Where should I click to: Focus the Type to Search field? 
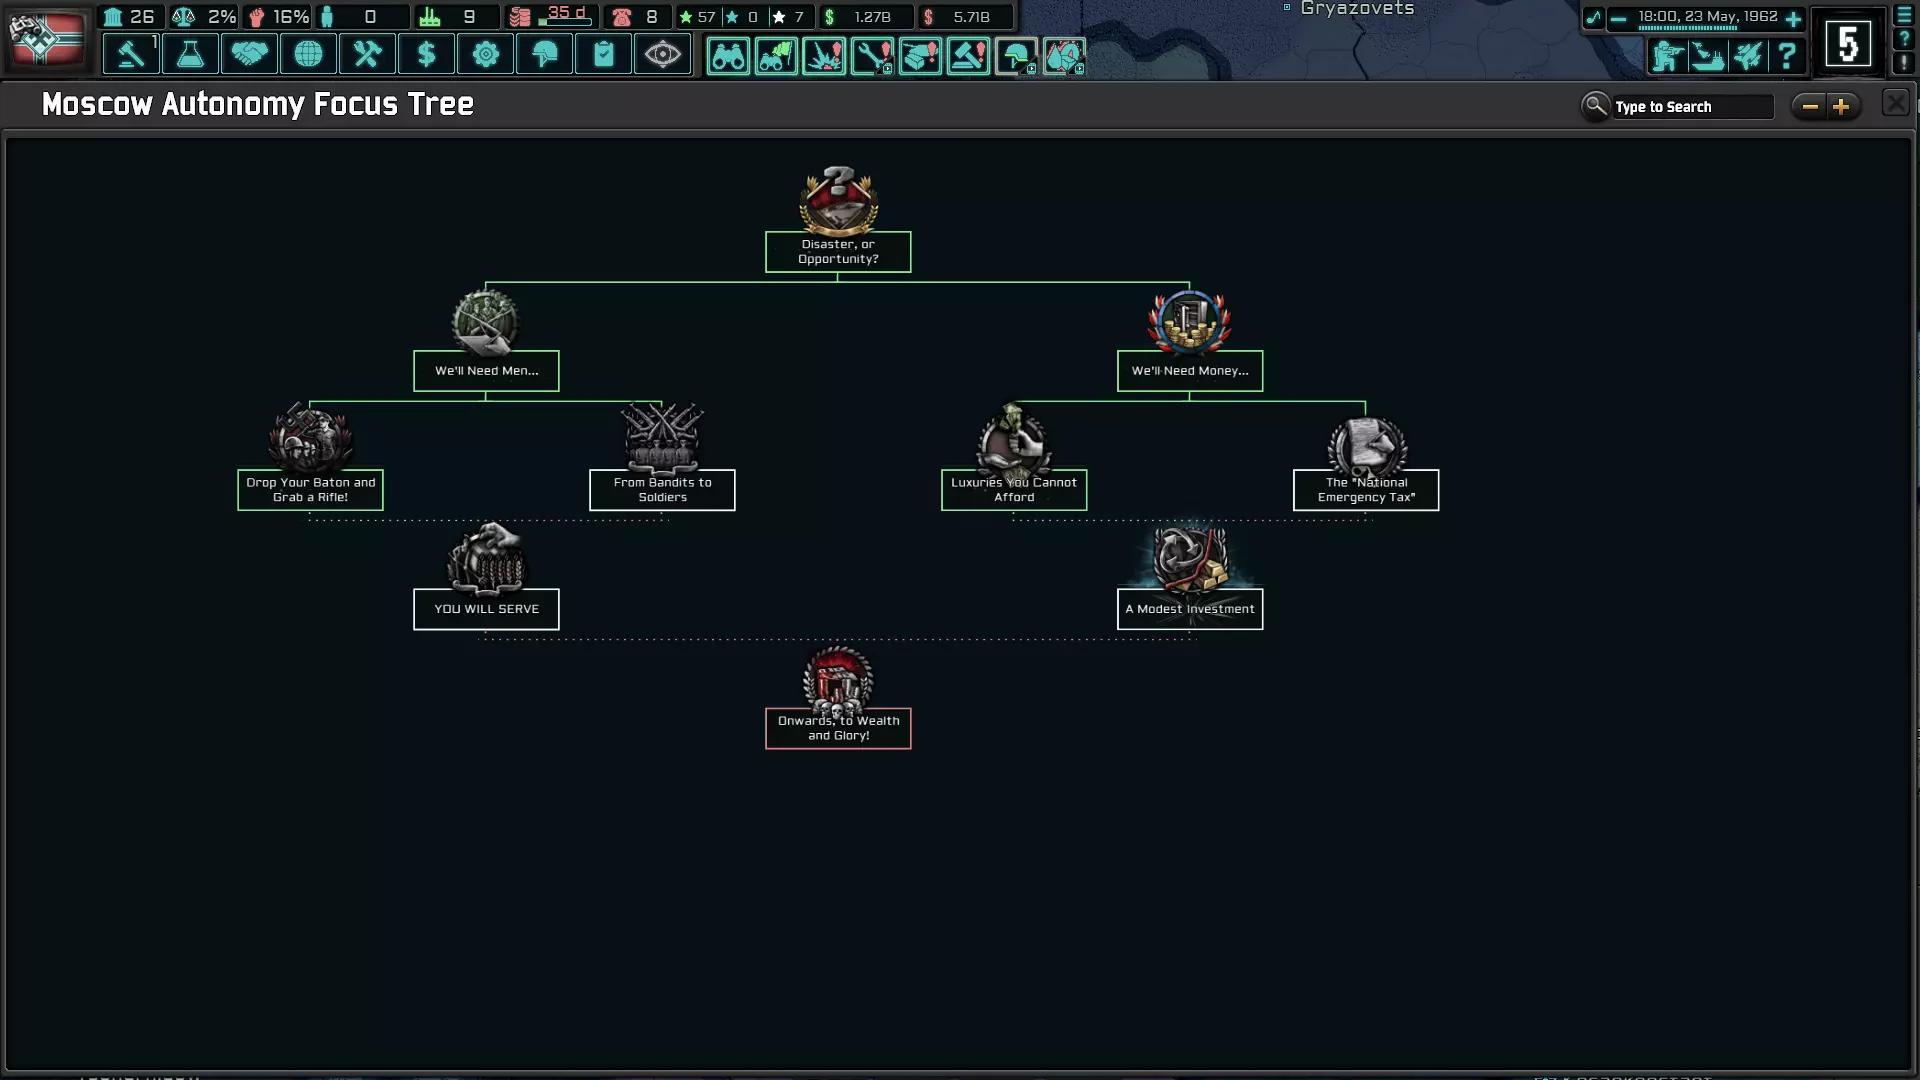click(1692, 107)
